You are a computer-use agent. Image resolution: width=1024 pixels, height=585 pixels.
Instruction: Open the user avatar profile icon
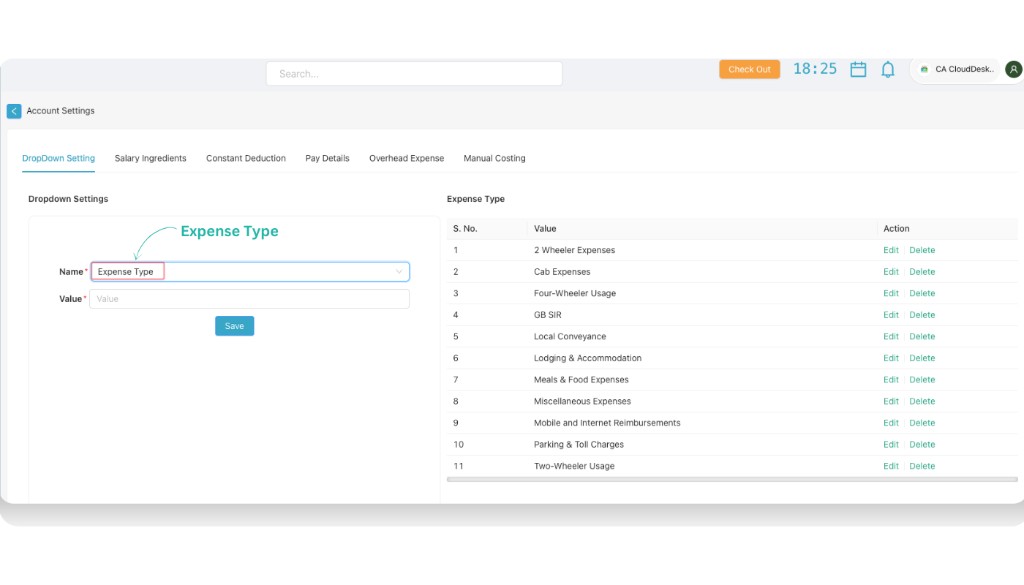coord(1012,69)
